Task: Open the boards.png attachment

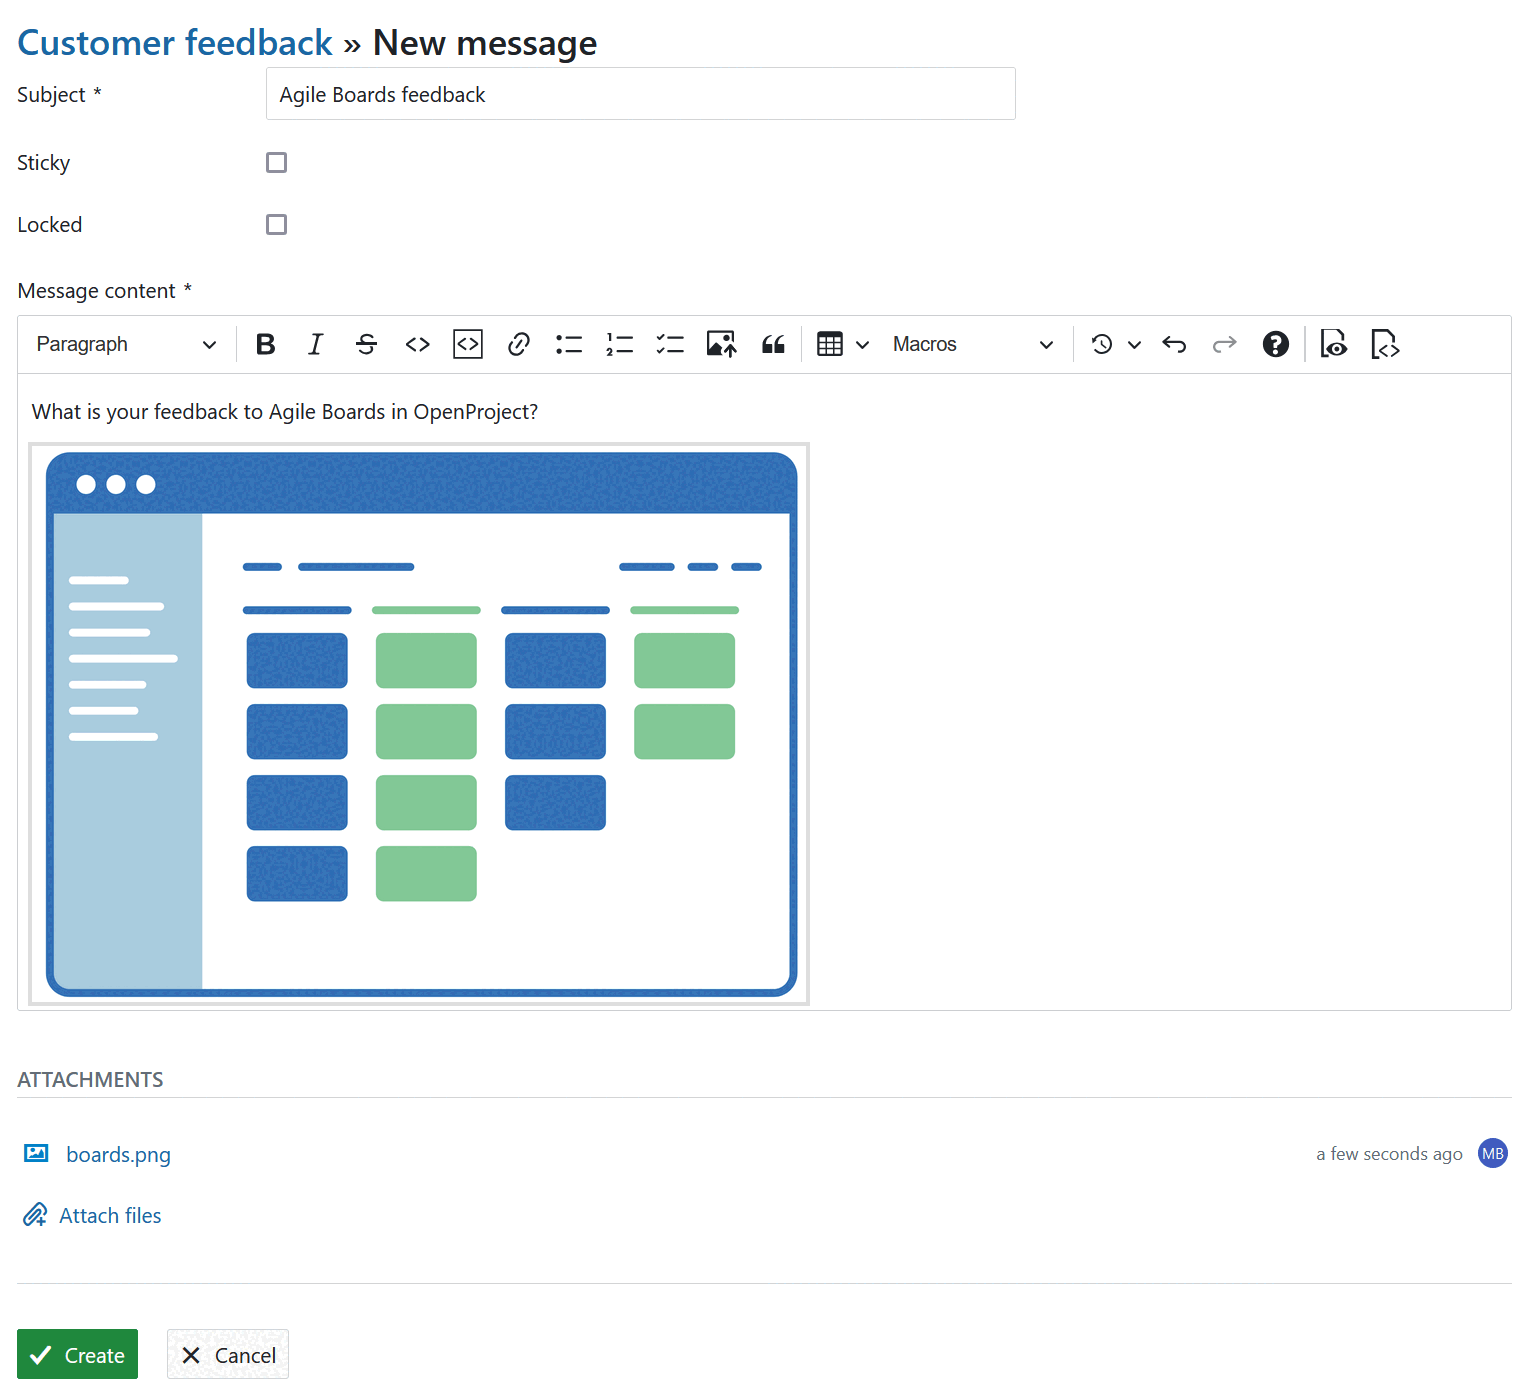Action: [118, 1154]
